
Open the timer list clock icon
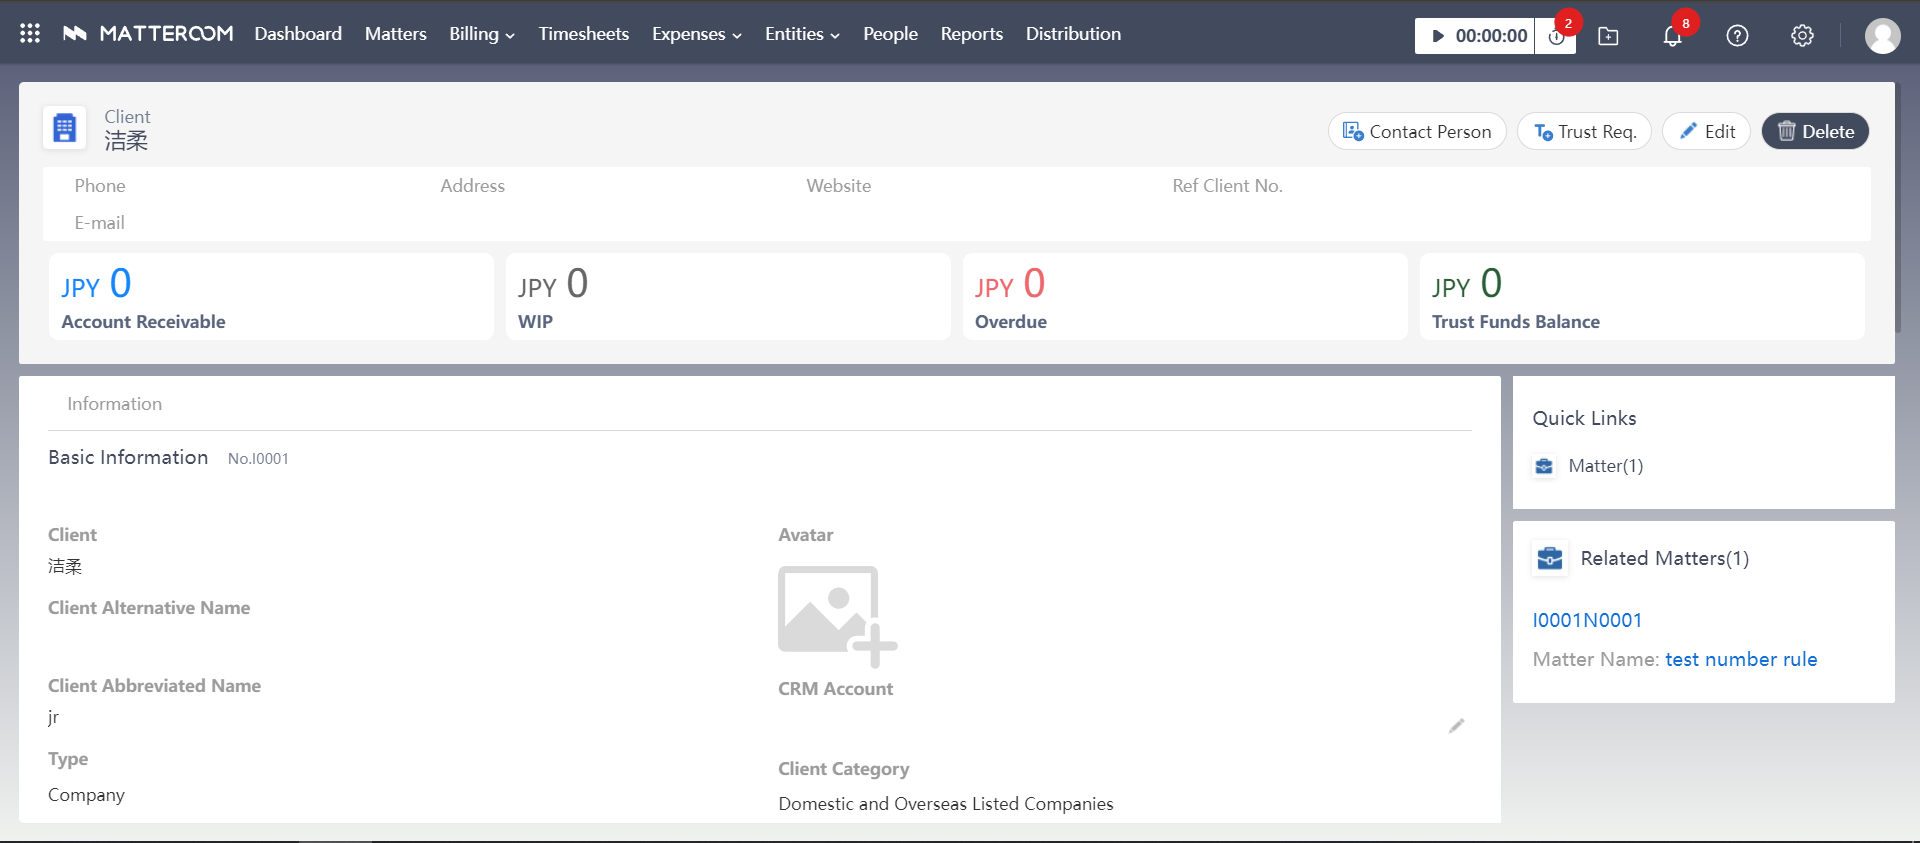1556,37
